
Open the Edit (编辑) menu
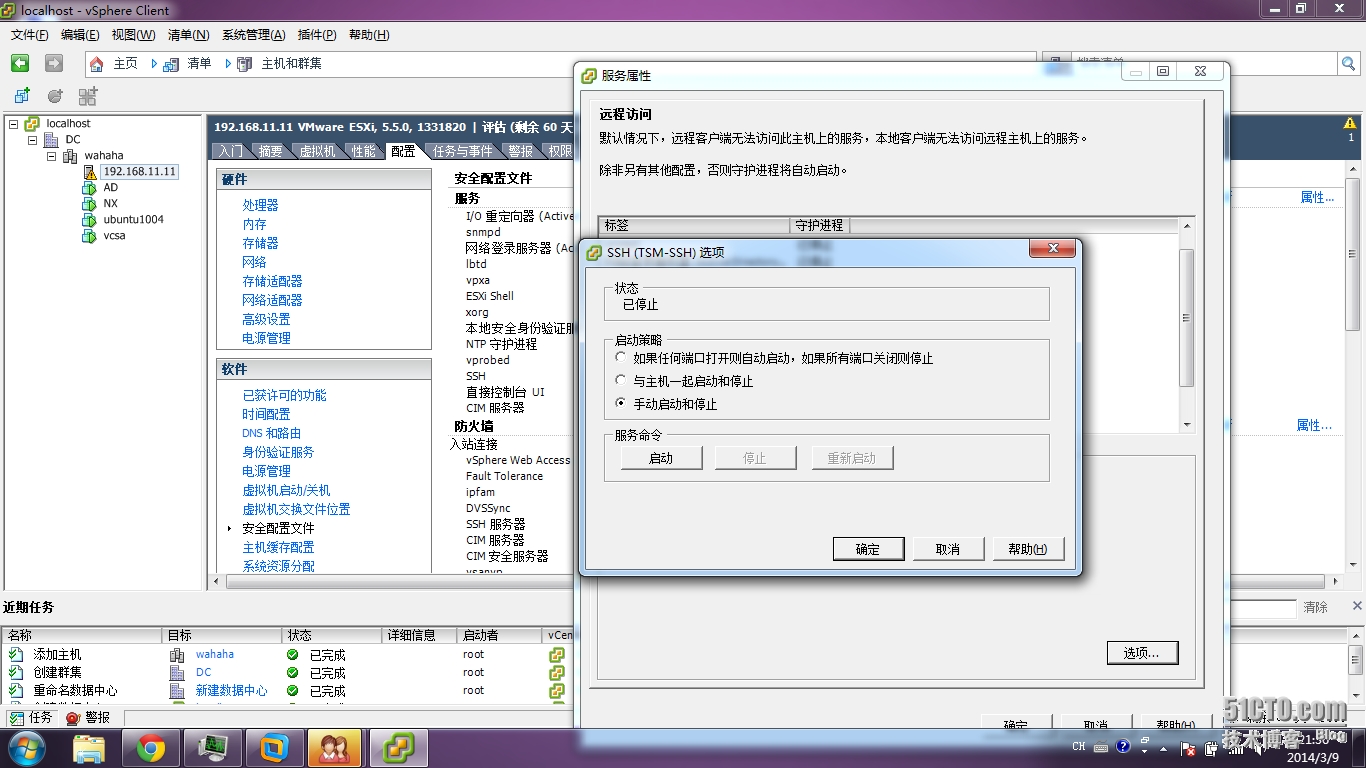tap(80, 35)
